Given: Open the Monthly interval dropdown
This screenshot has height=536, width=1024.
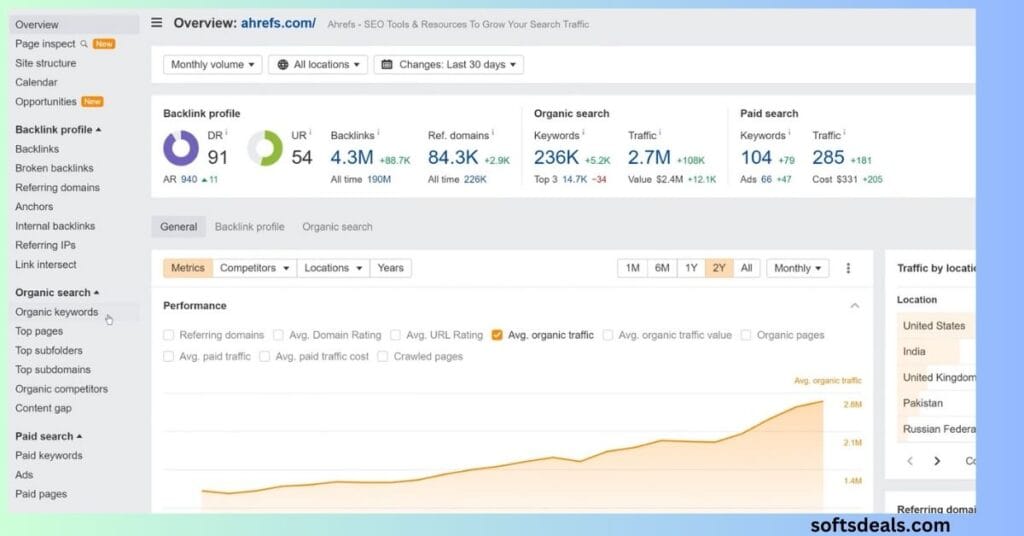Looking at the screenshot, I should point(797,268).
